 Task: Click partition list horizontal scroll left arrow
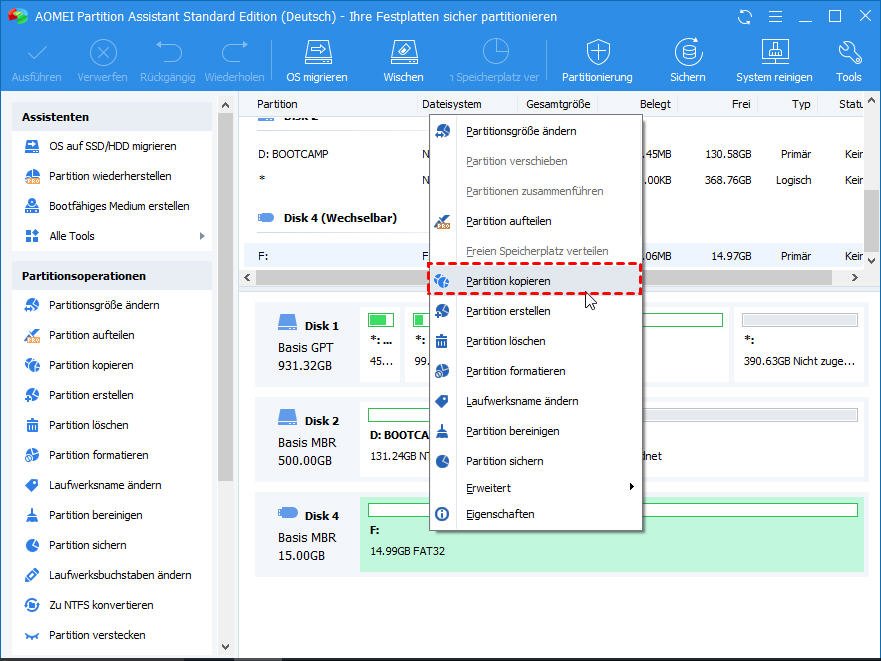247,277
